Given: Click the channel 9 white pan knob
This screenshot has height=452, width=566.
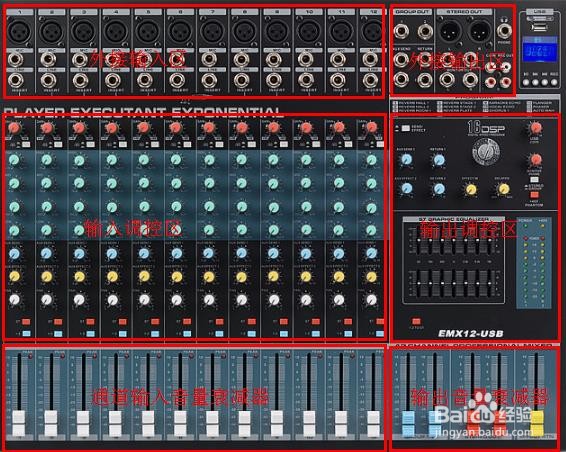Looking at the screenshot, I should (274, 300).
